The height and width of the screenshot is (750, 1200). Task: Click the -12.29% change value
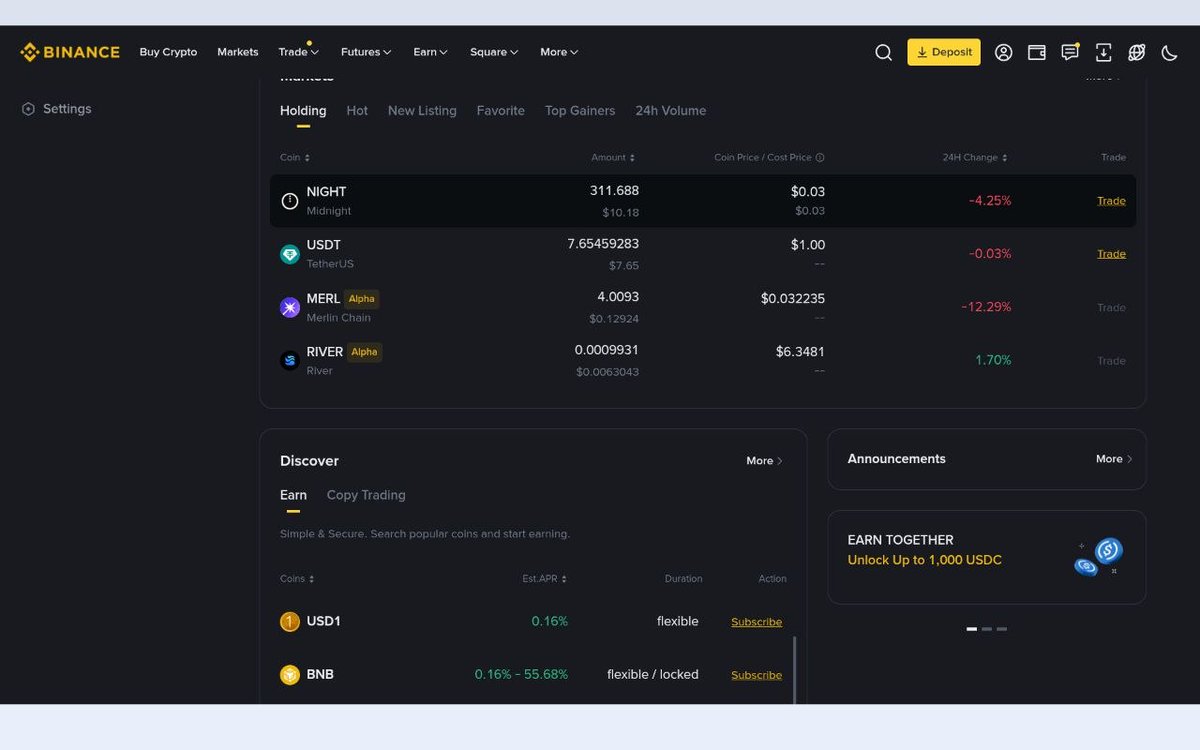pos(986,307)
